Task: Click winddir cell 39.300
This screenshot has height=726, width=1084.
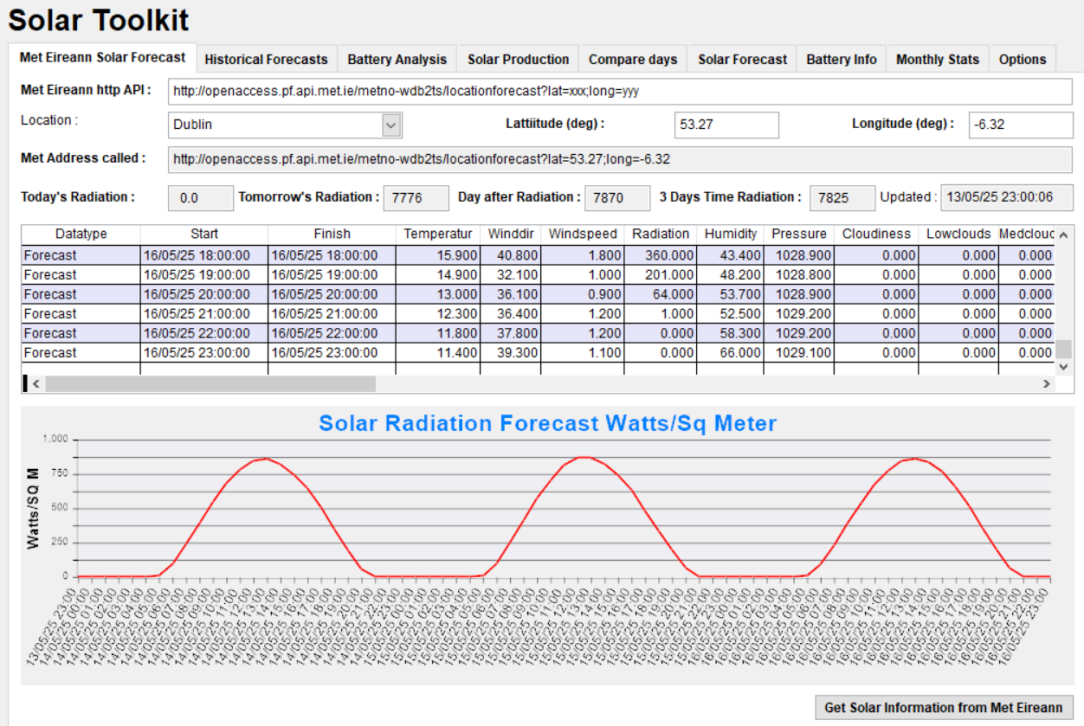Action: pos(510,352)
